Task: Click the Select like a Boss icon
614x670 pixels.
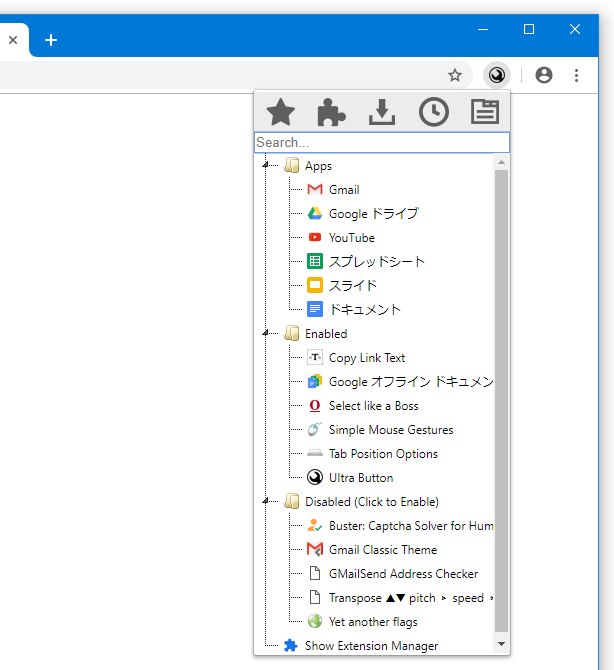Action: click(315, 405)
